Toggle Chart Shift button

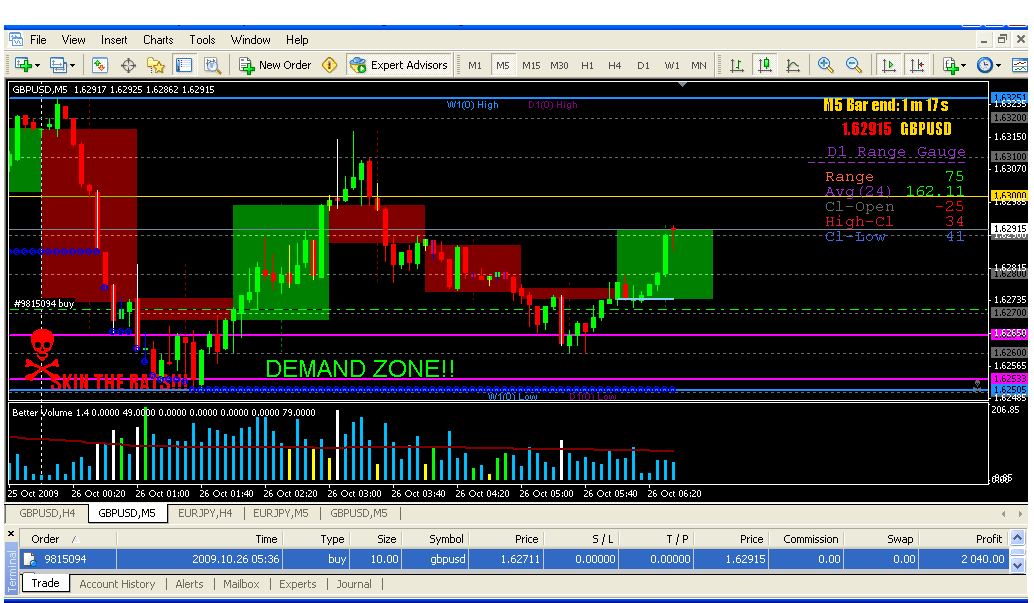pyautogui.click(x=917, y=65)
